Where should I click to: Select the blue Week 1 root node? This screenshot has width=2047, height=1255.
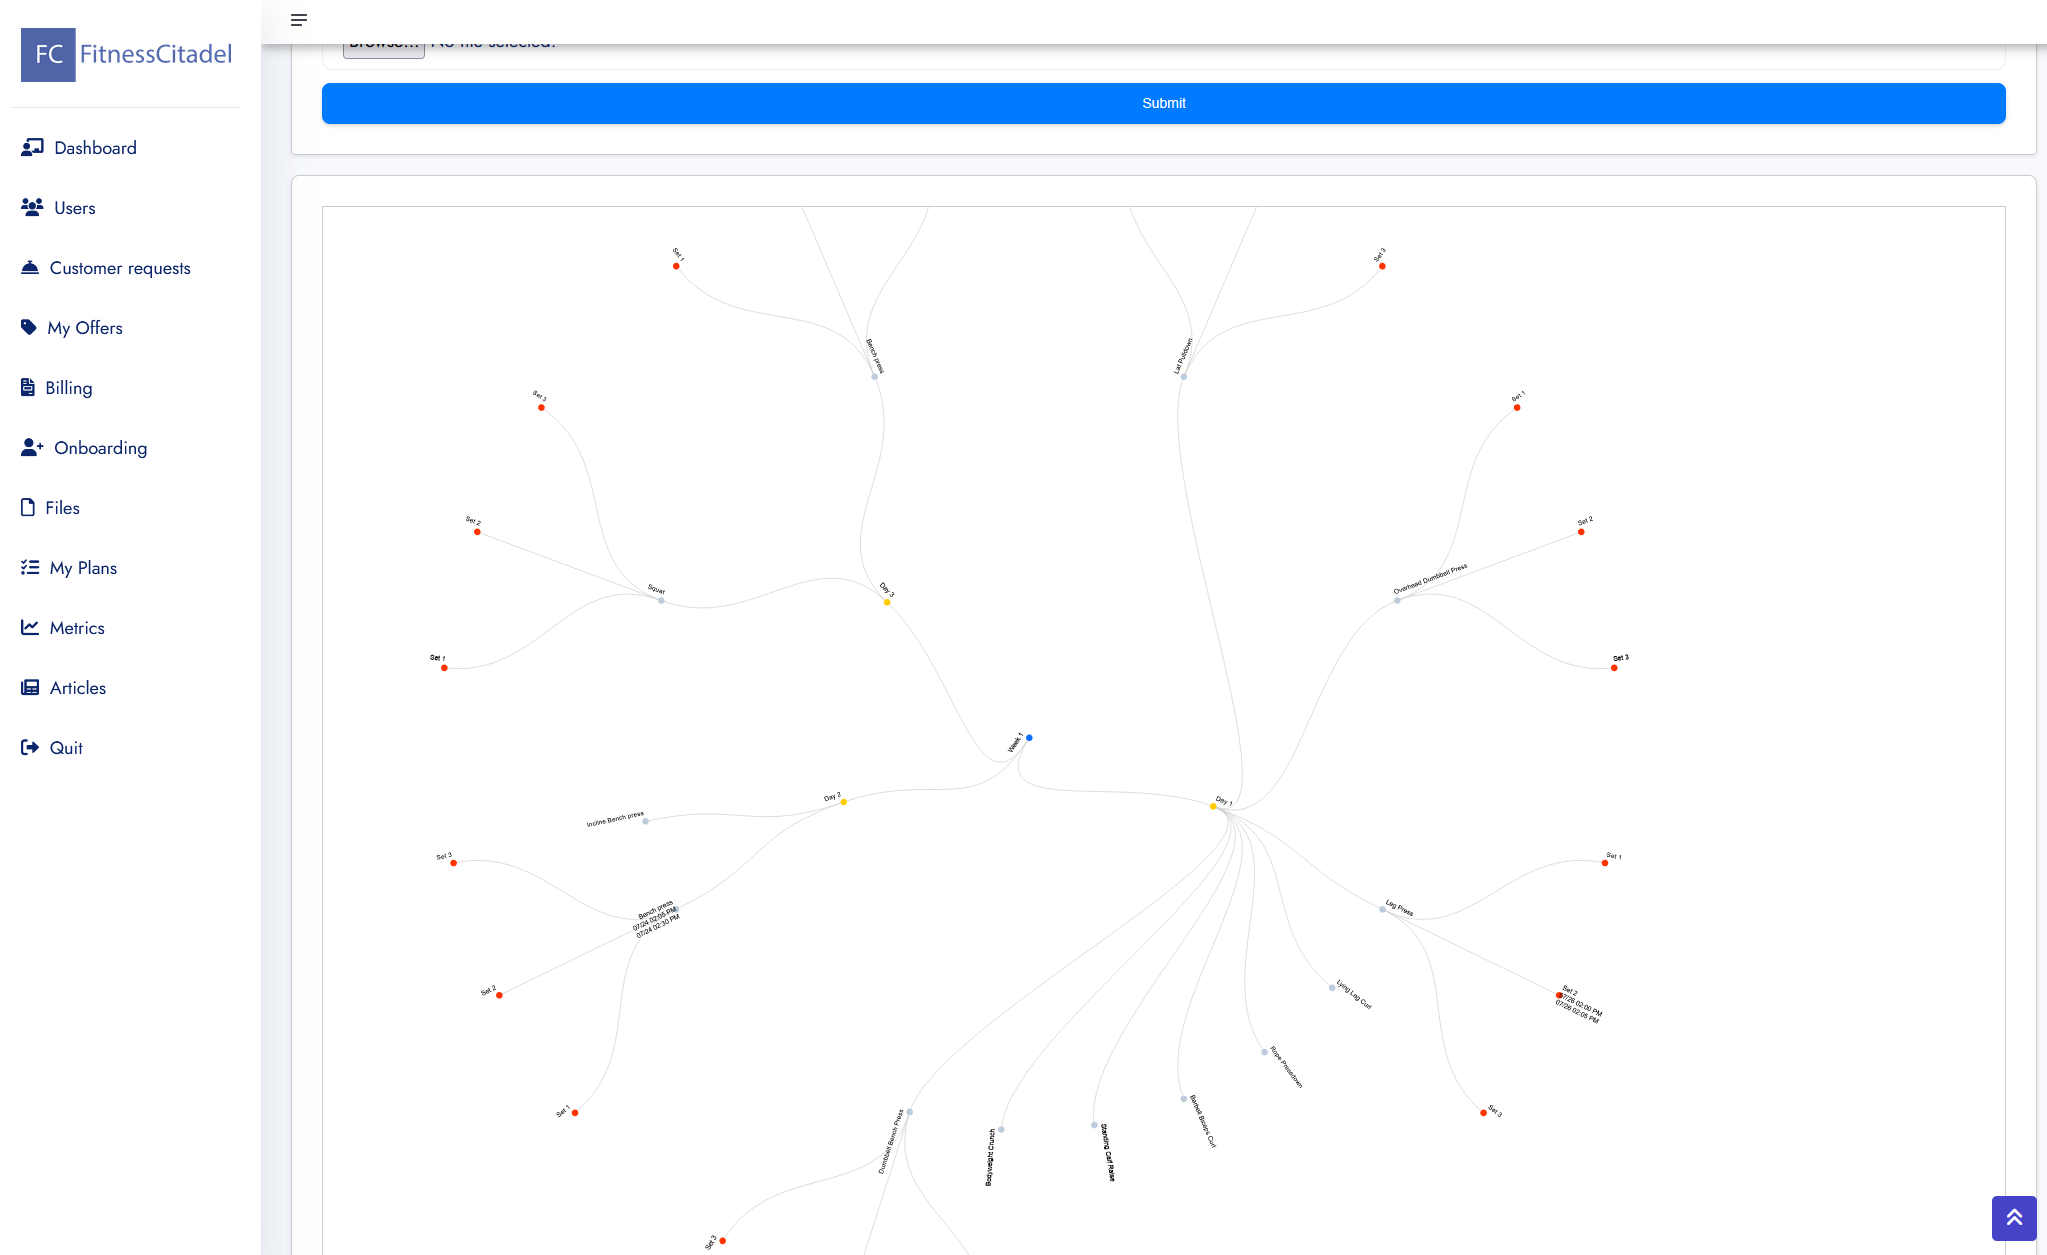click(x=1029, y=738)
